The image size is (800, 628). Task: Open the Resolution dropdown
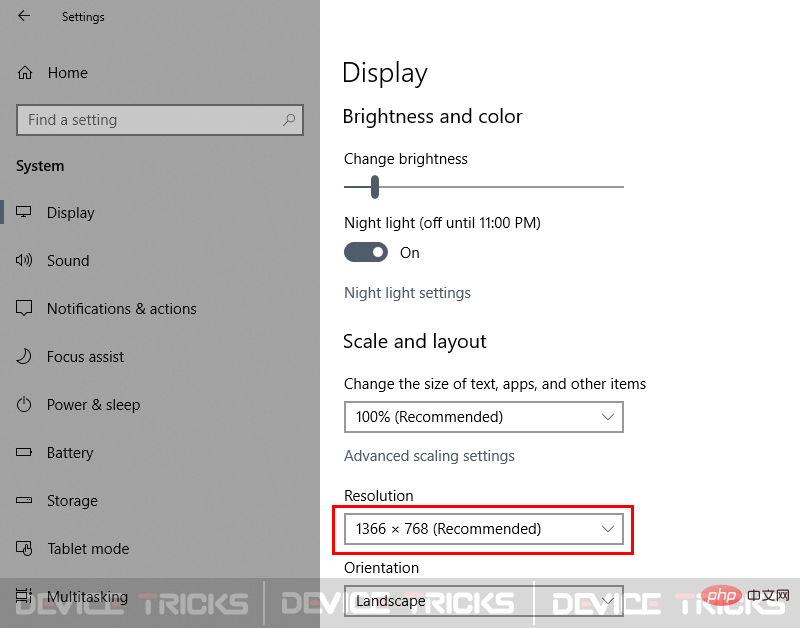pos(484,529)
